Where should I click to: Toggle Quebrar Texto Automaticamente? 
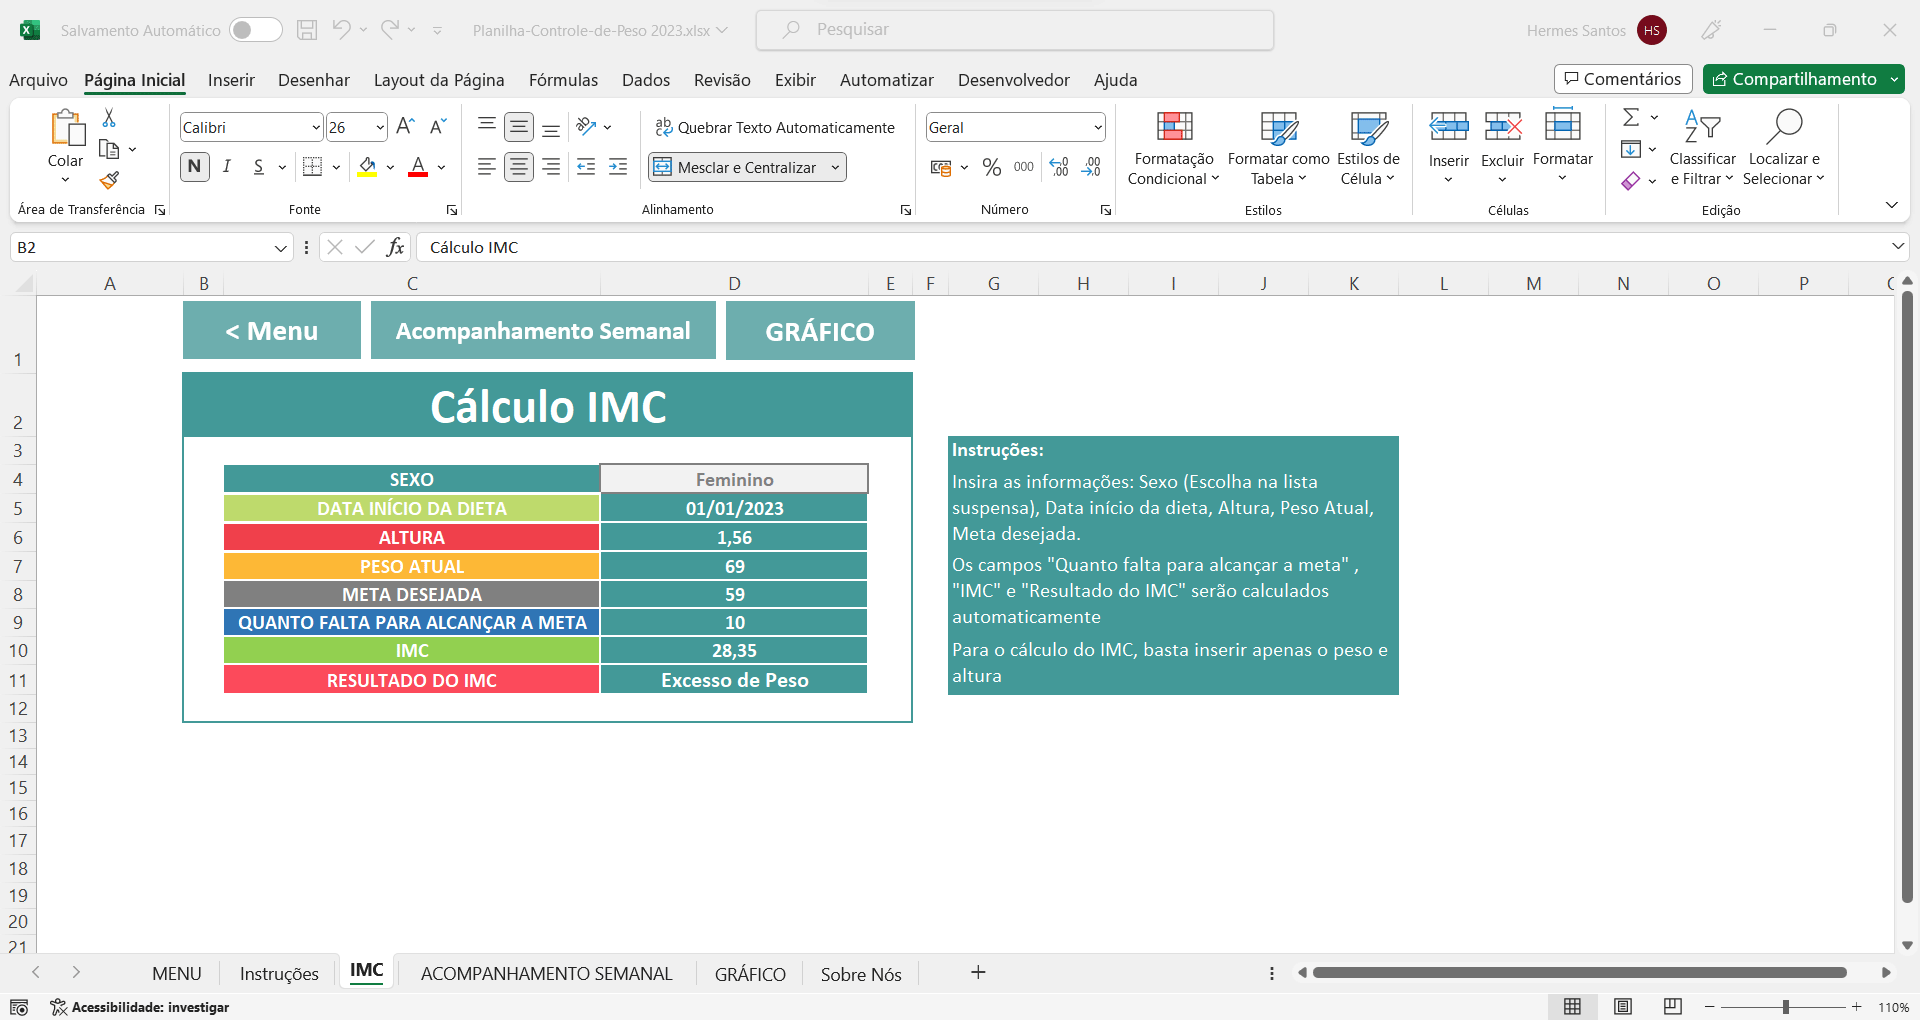coord(775,127)
